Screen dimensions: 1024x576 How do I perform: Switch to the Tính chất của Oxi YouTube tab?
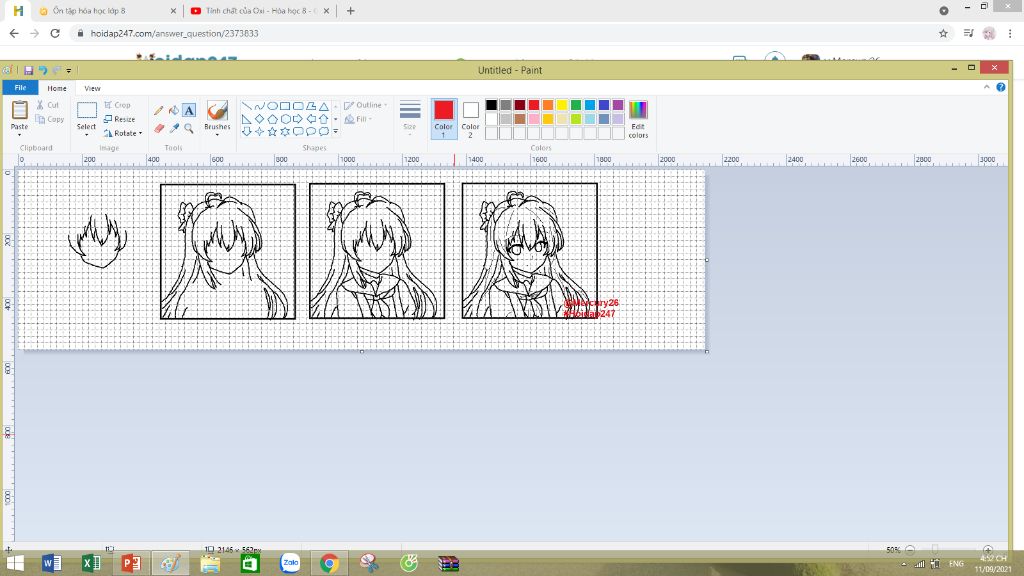[261, 11]
